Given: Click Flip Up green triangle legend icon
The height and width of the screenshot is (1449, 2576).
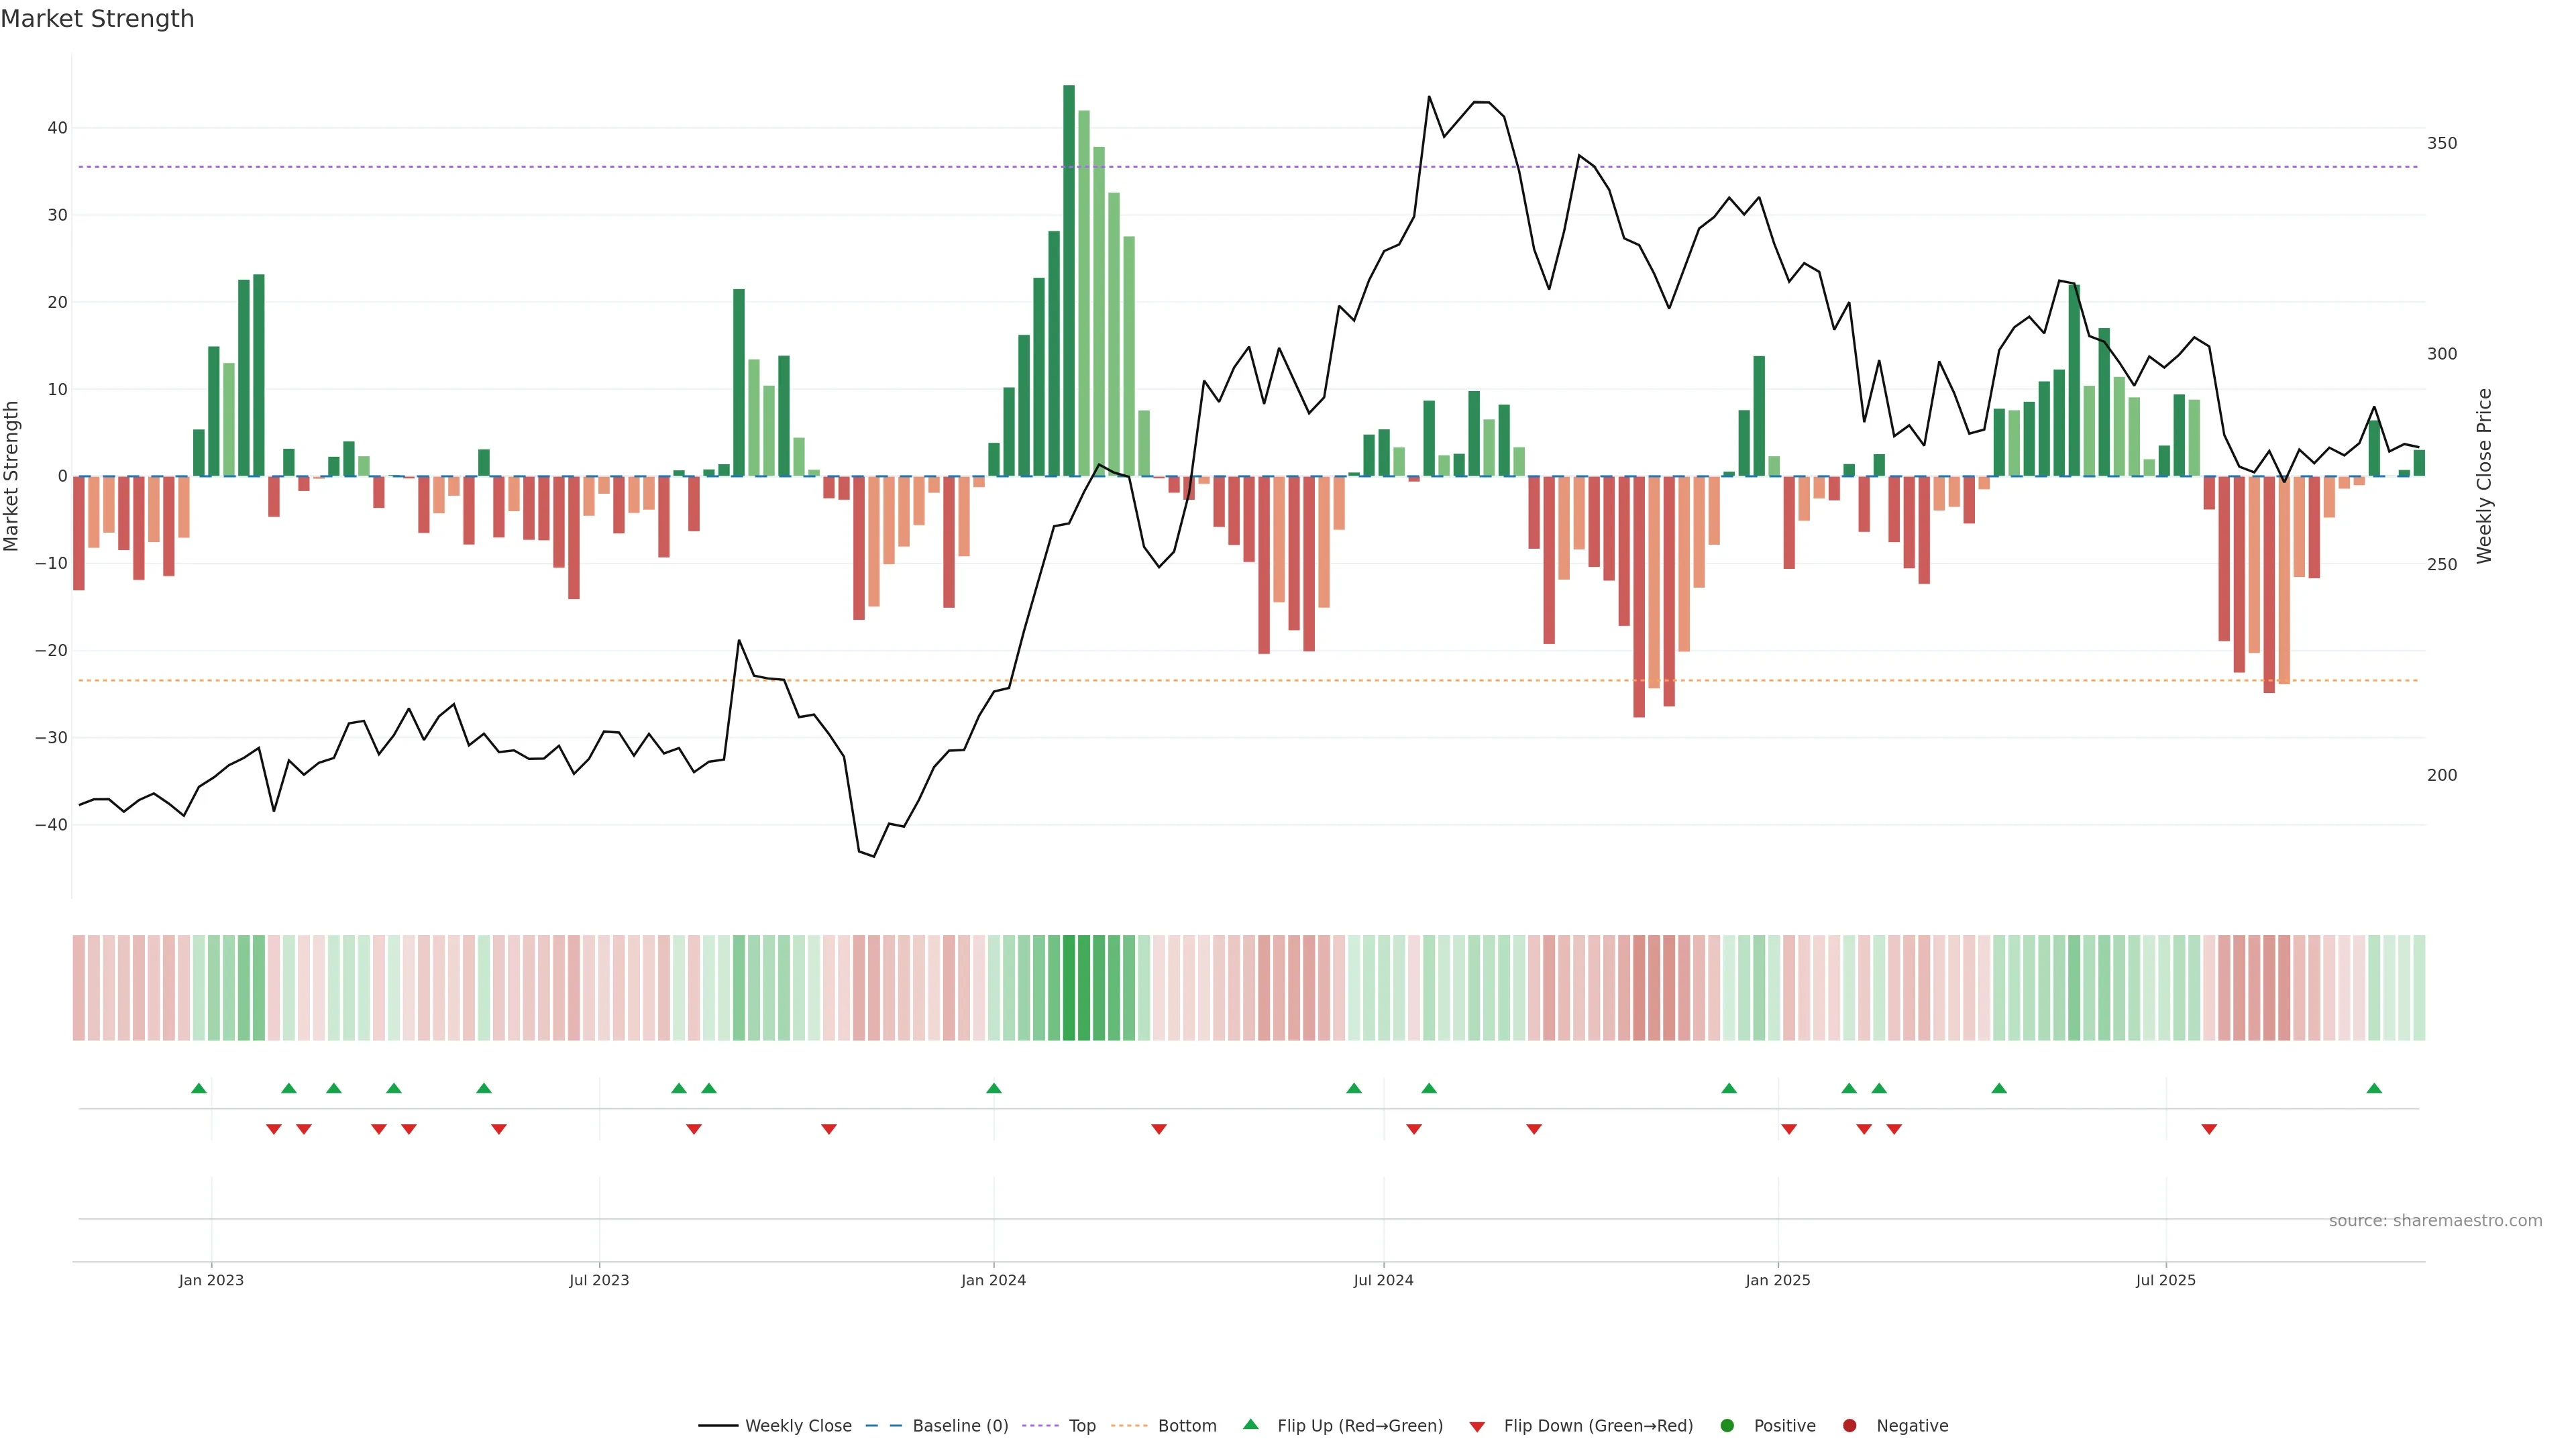Looking at the screenshot, I should (1250, 1424).
